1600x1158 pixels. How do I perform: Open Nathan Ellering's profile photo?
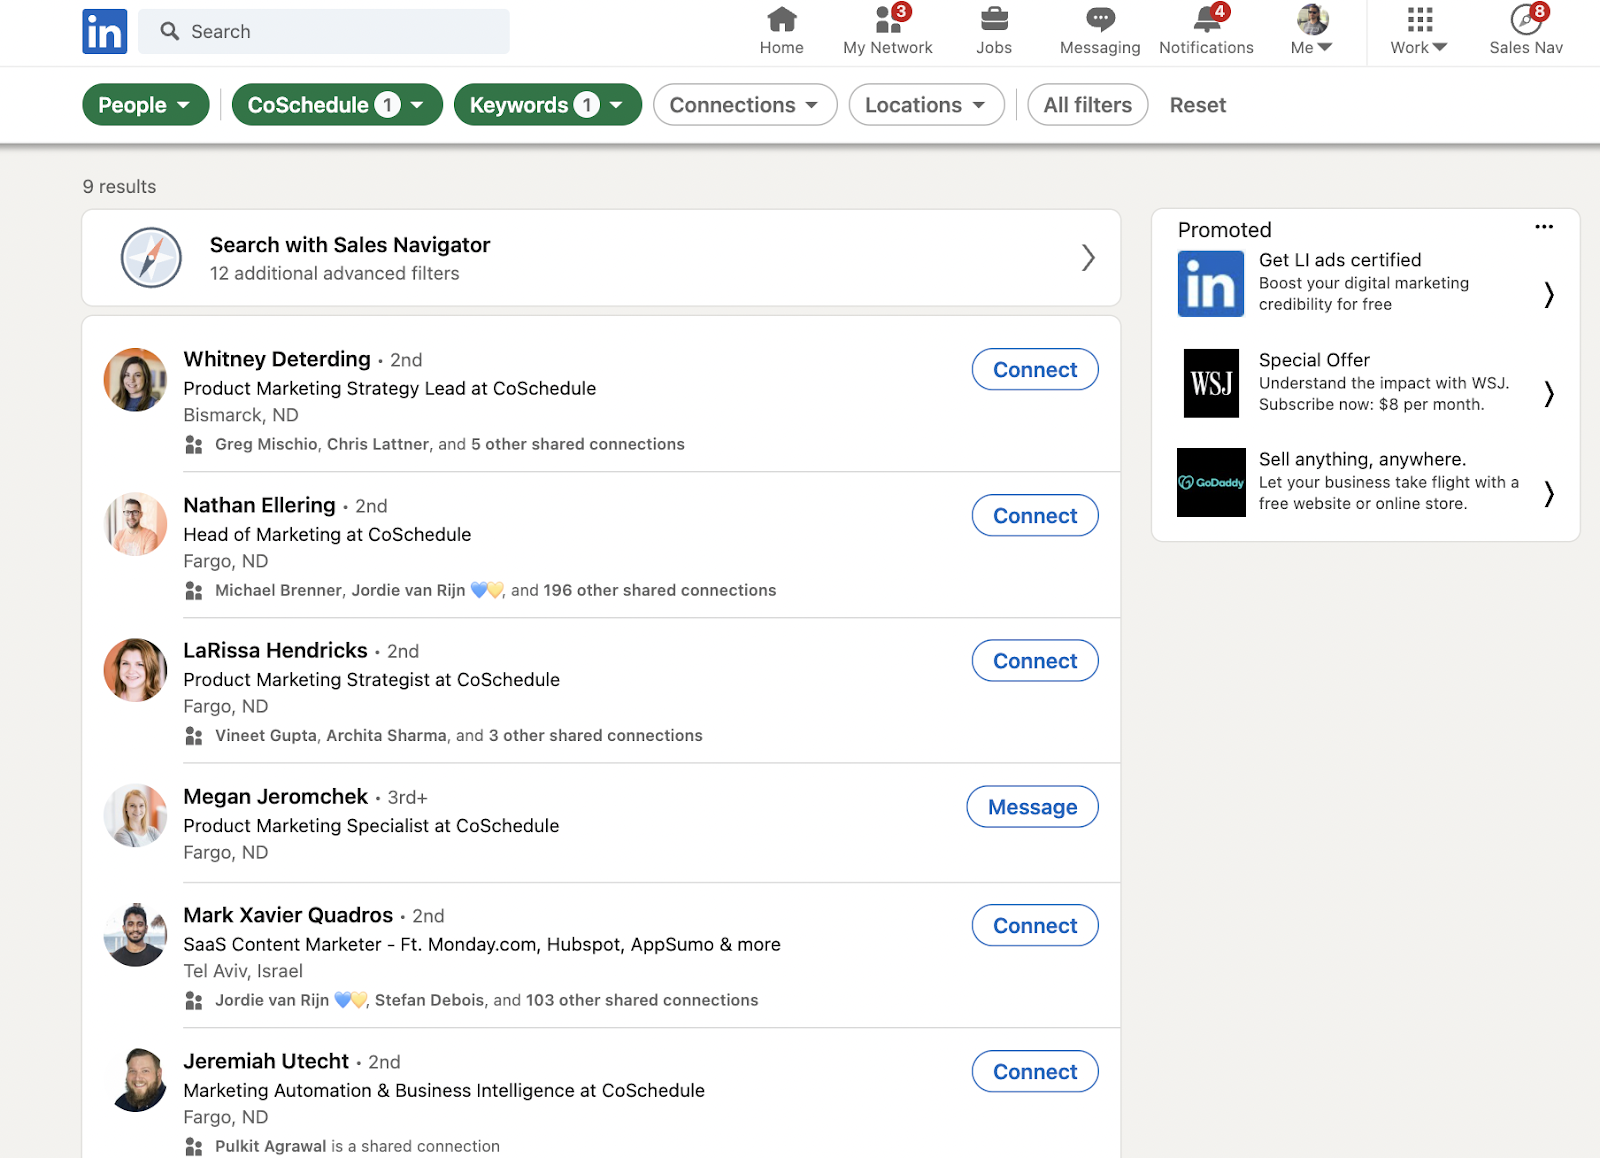135,524
